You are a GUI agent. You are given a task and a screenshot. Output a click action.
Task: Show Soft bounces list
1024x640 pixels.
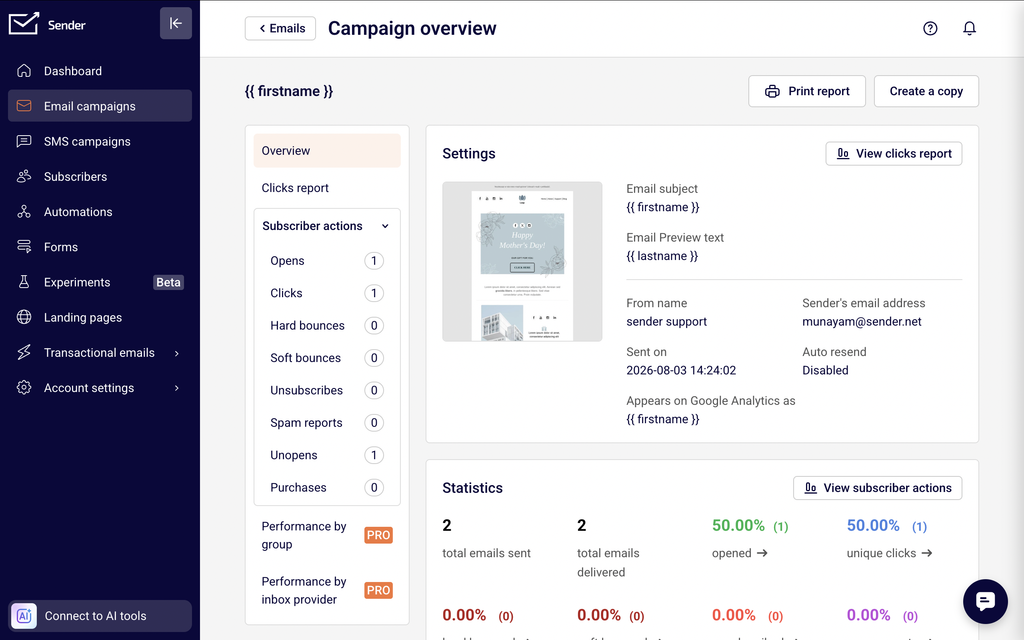click(327, 358)
